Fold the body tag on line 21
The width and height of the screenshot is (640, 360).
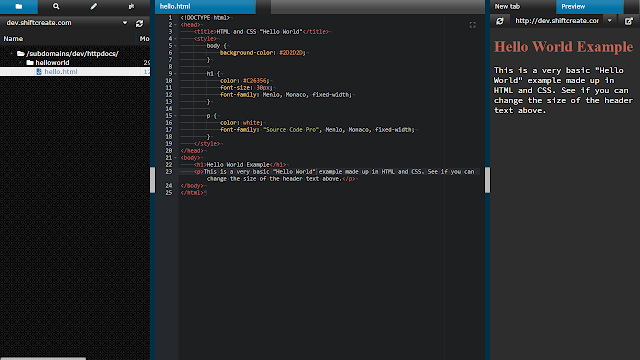[176, 158]
